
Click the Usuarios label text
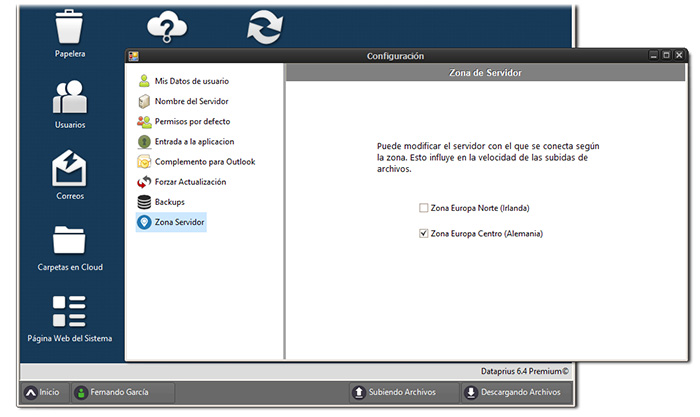[x=70, y=125]
